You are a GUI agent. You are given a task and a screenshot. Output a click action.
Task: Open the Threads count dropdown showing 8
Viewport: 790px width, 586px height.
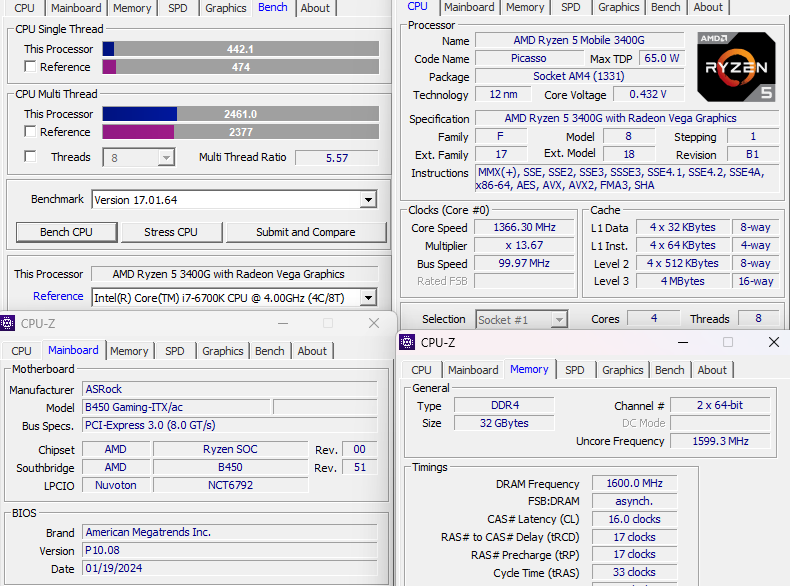(x=139, y=158)
